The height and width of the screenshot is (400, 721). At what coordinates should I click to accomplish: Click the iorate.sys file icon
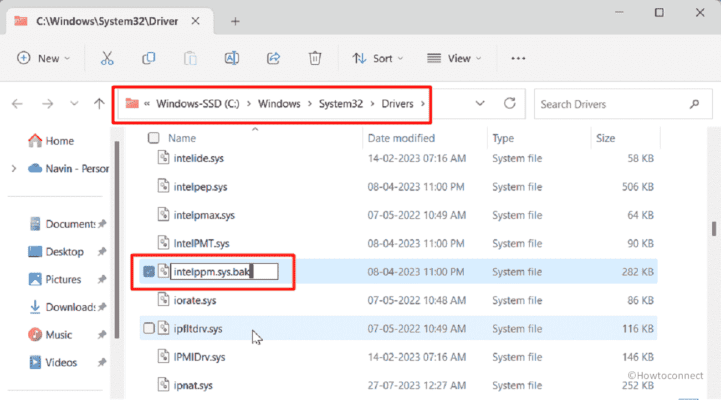click(x=163, y=300)
